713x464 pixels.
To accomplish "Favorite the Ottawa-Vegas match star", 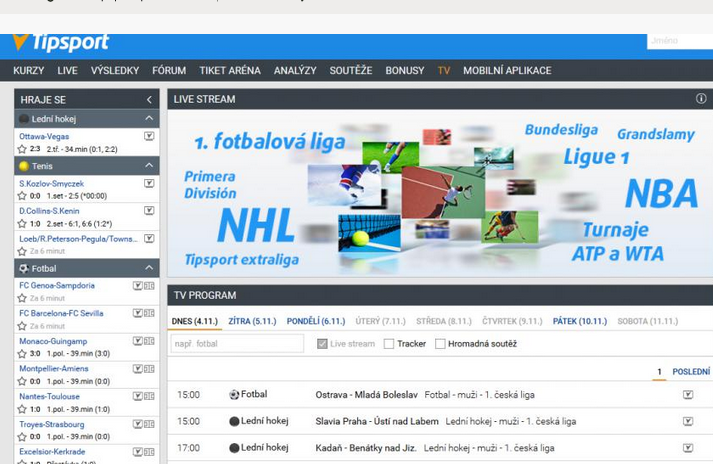I will tap(22, 149).
